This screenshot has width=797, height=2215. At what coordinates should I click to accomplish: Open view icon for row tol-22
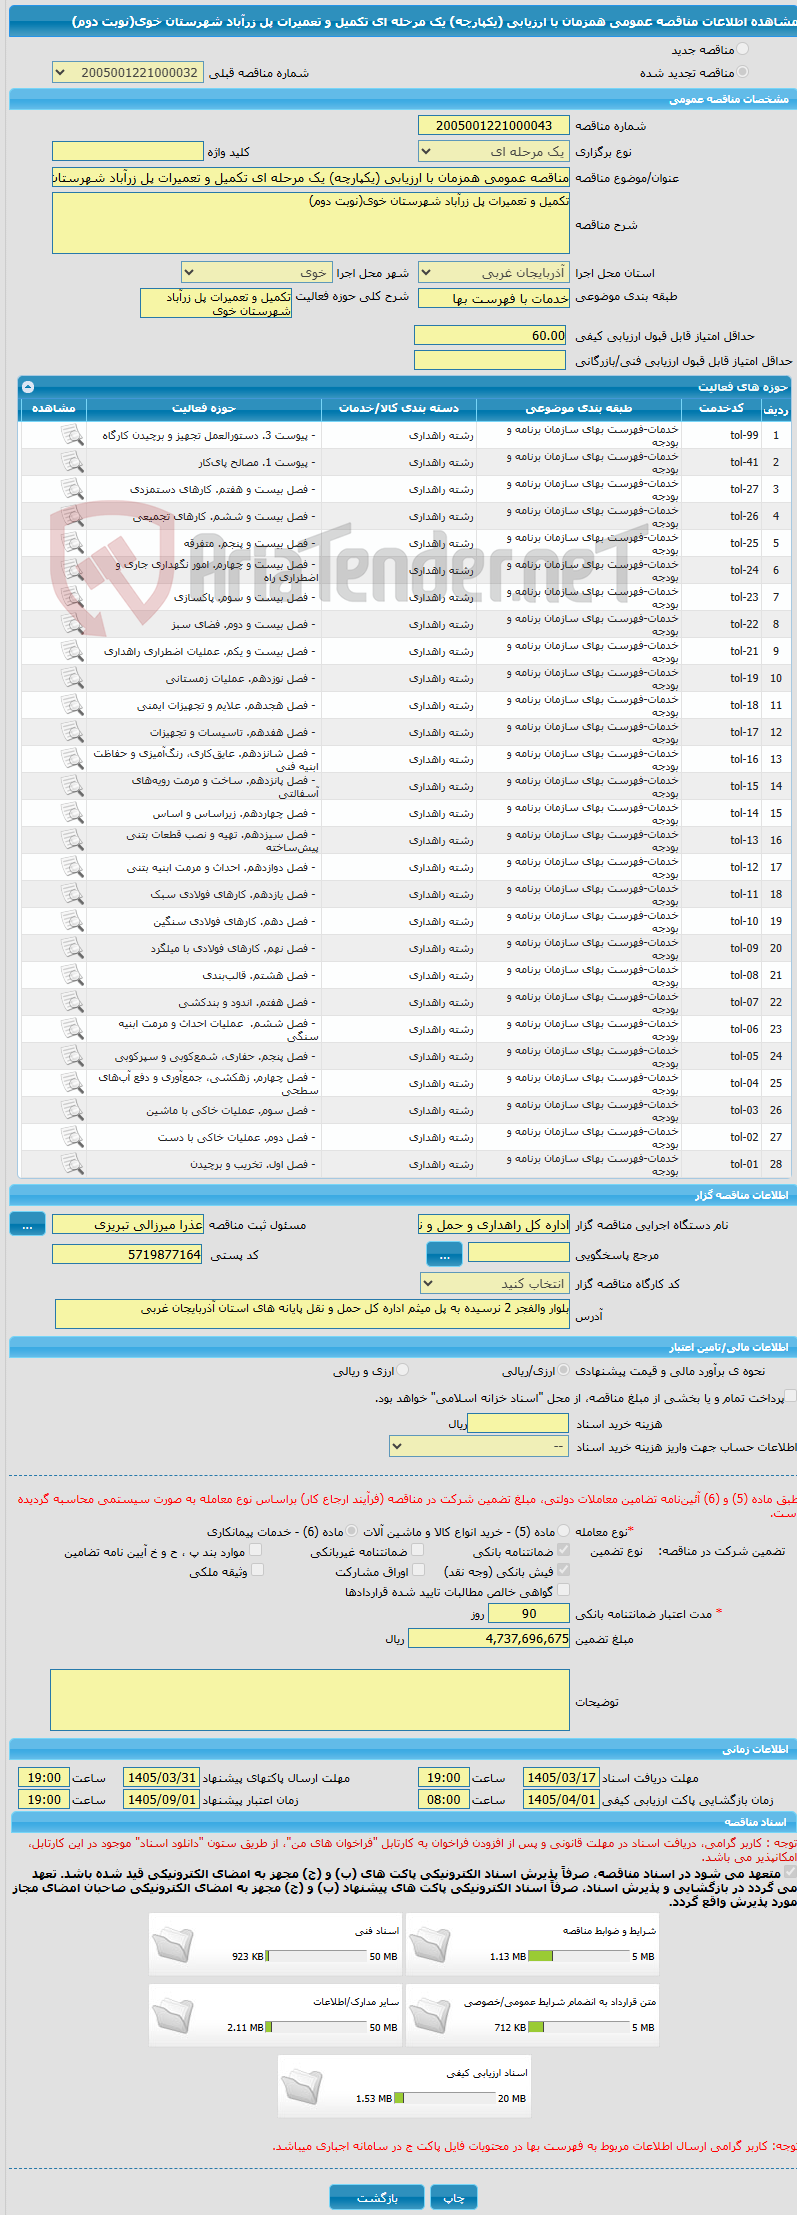[72, 624]
